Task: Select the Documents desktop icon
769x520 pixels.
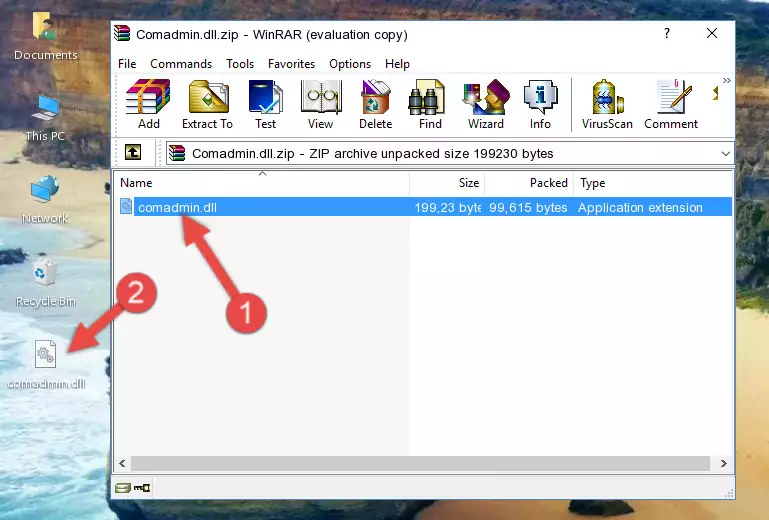Action: (x=45, y=36)
